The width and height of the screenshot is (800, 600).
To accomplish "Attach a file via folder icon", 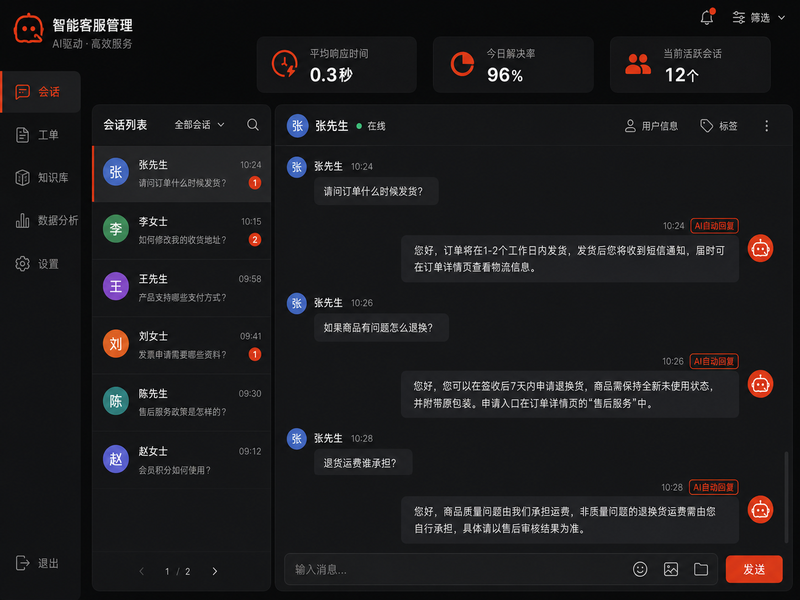I will [701, 569].
